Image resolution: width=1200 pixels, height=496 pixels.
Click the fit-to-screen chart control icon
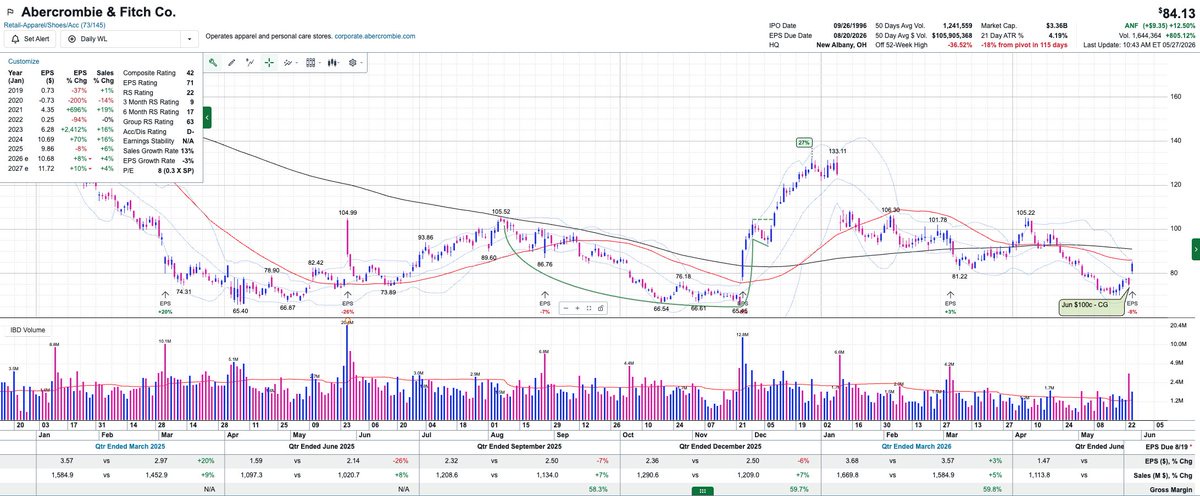click(588, 308)
